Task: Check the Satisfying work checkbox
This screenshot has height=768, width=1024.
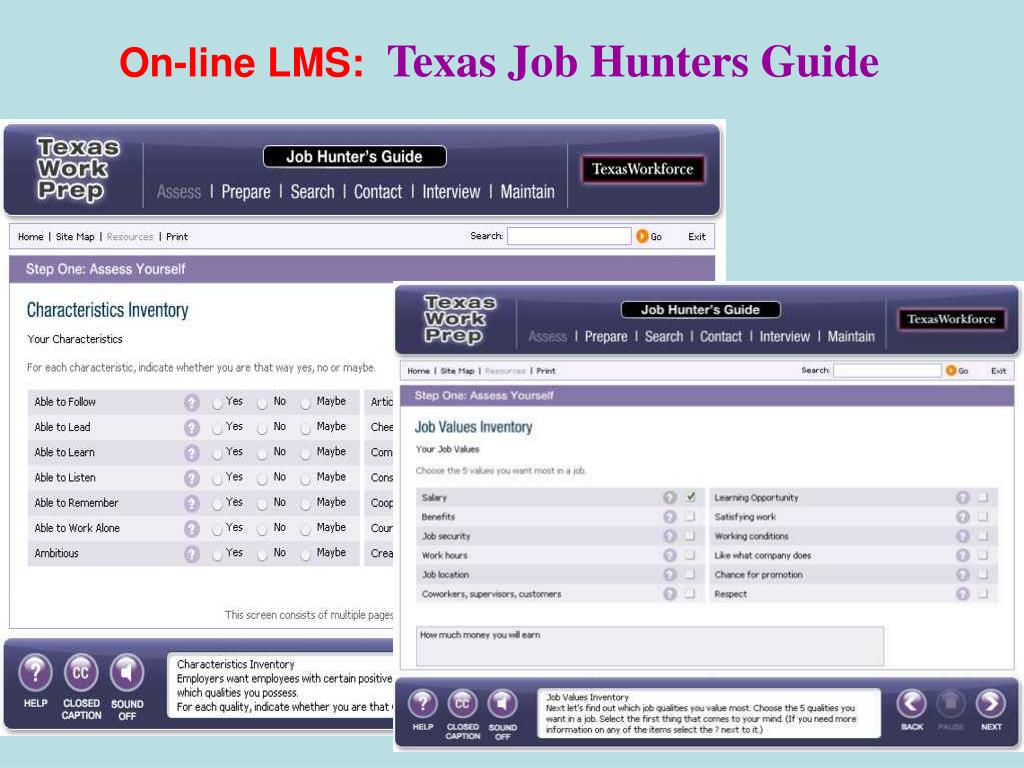Action: (983, 517)
